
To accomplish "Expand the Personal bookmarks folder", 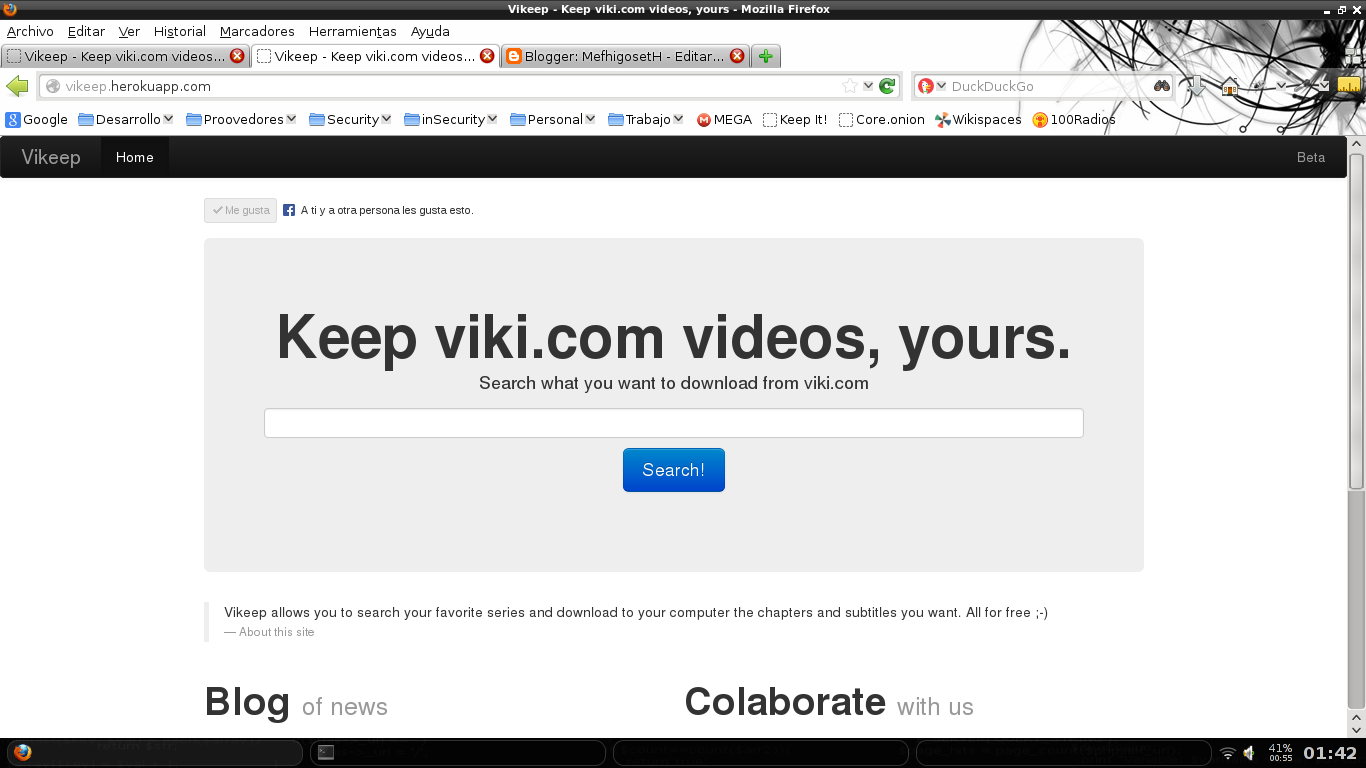I will click(x=553, y=119).
